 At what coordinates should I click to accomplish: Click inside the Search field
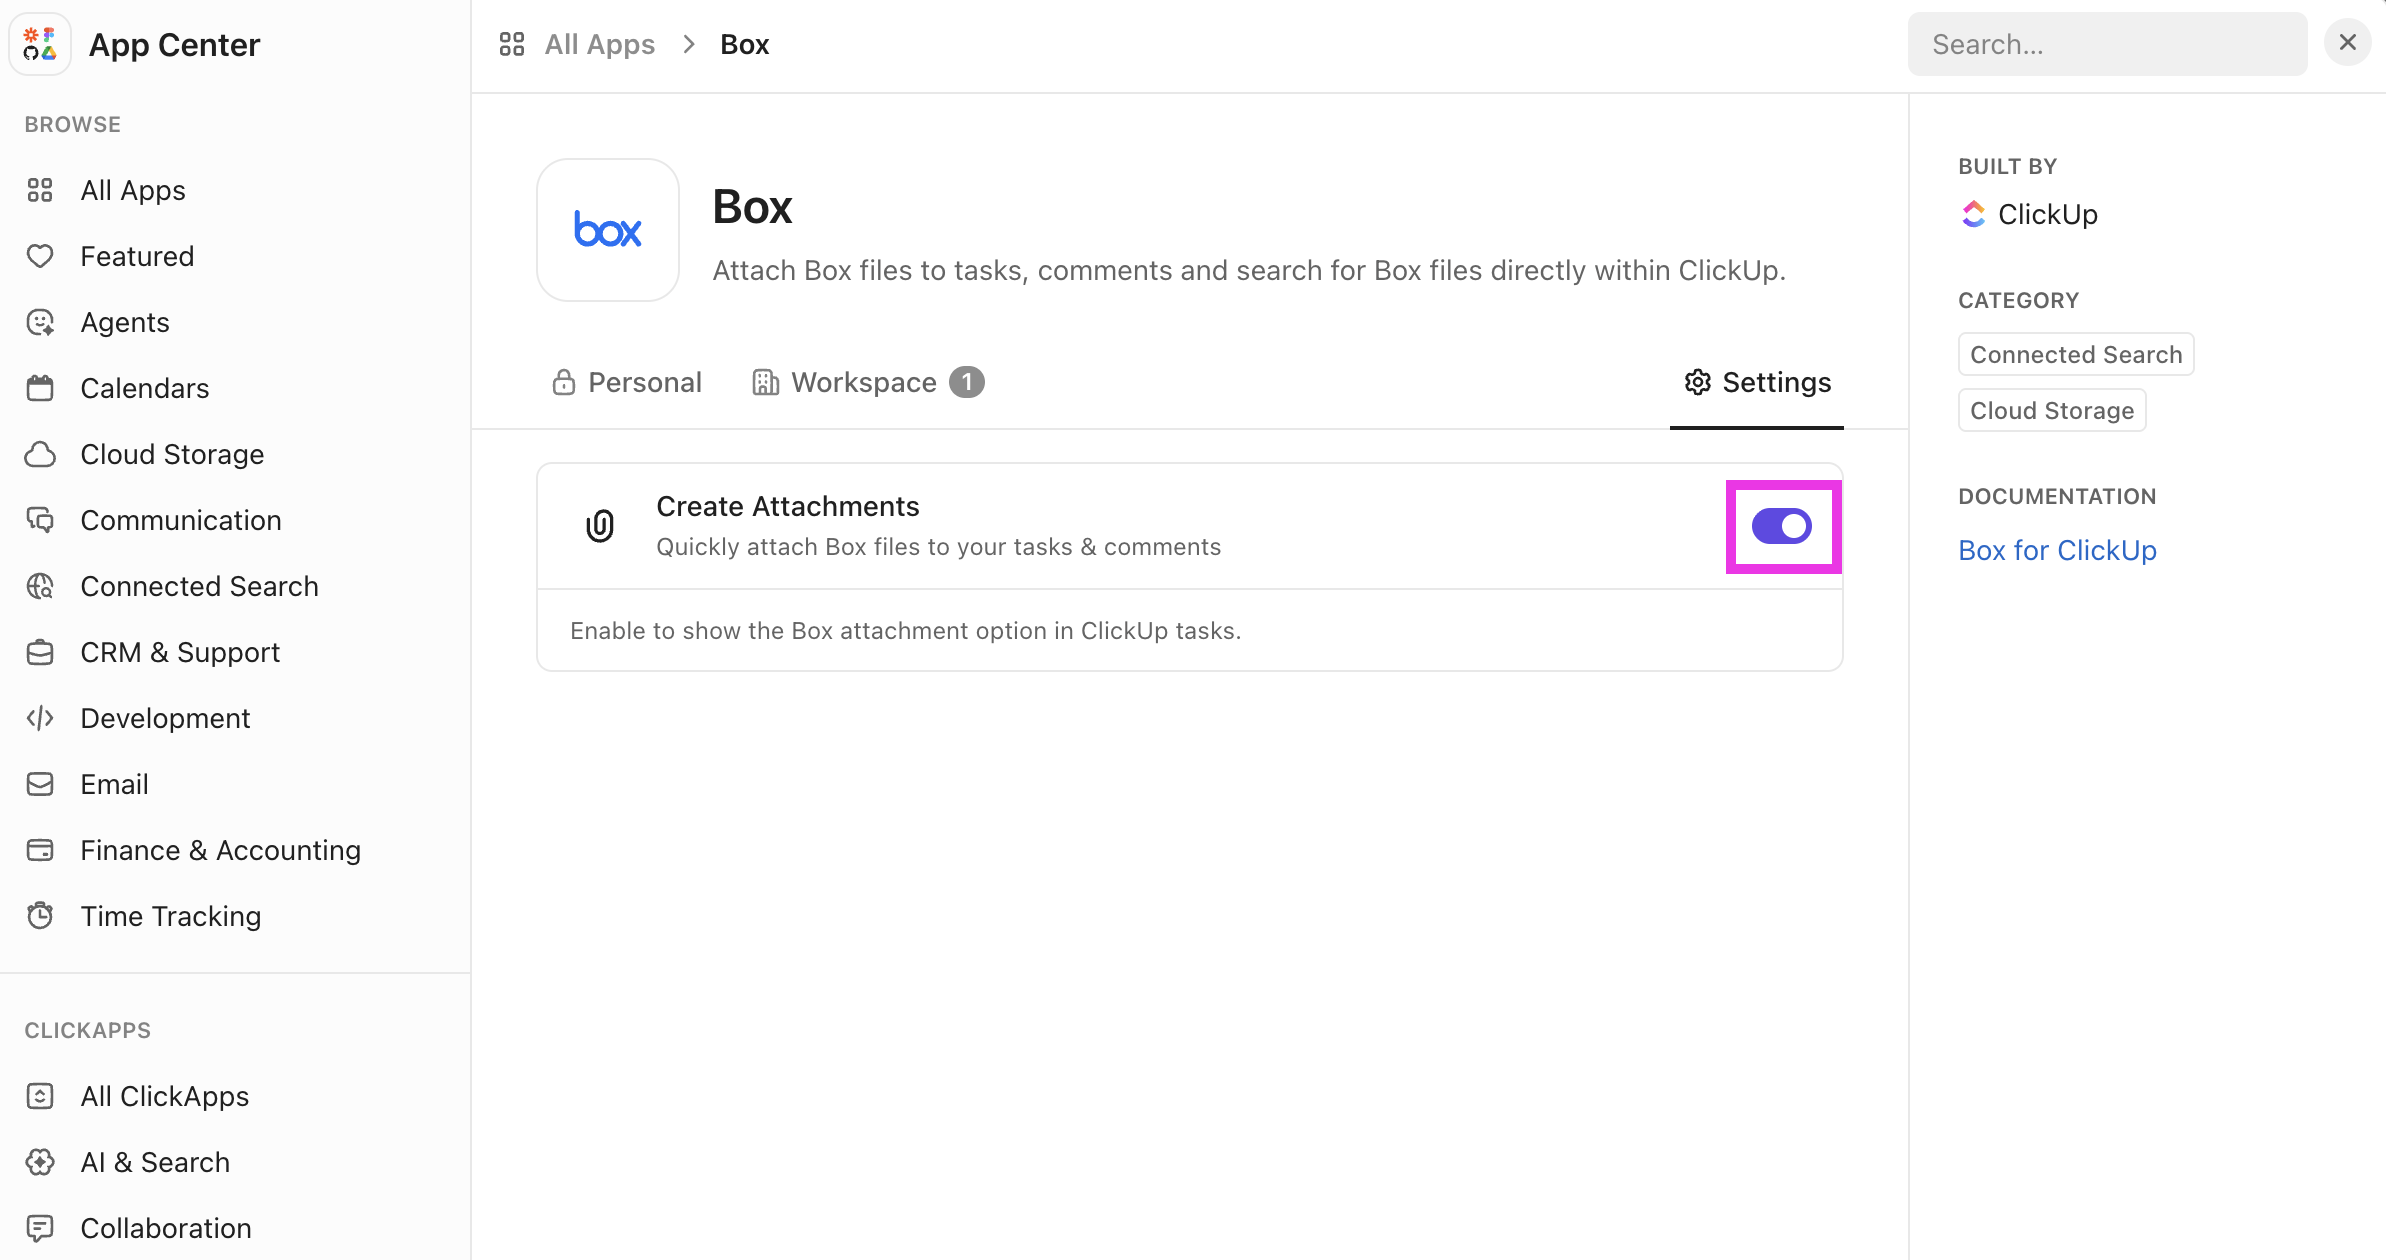(x=2106, y=43)
